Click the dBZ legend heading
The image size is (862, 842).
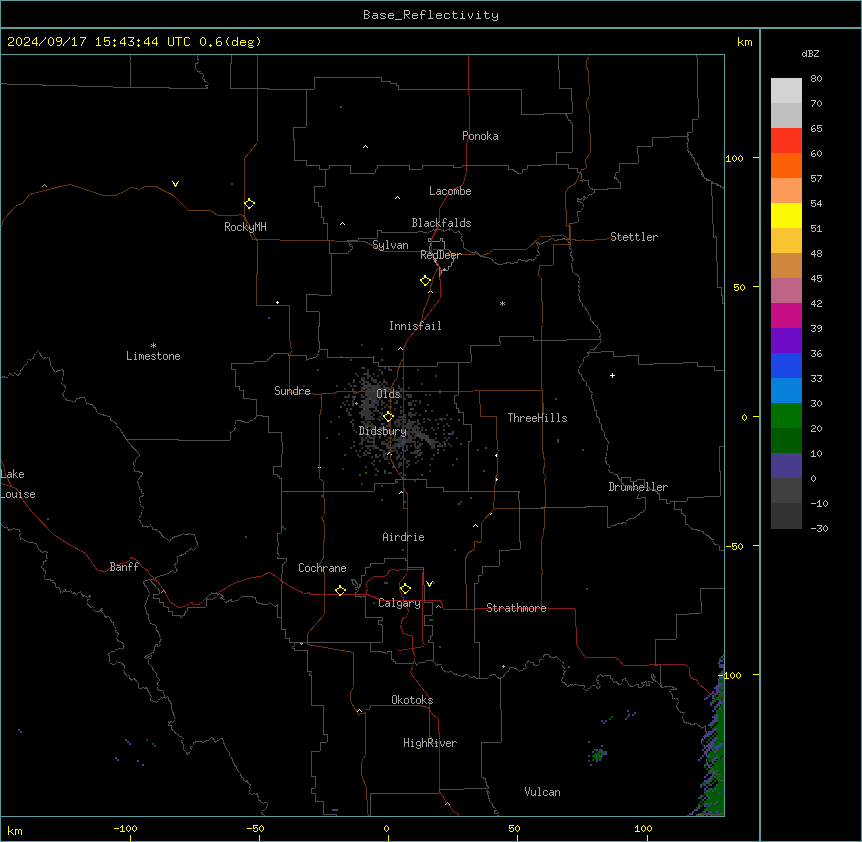[x=810, y=53]
